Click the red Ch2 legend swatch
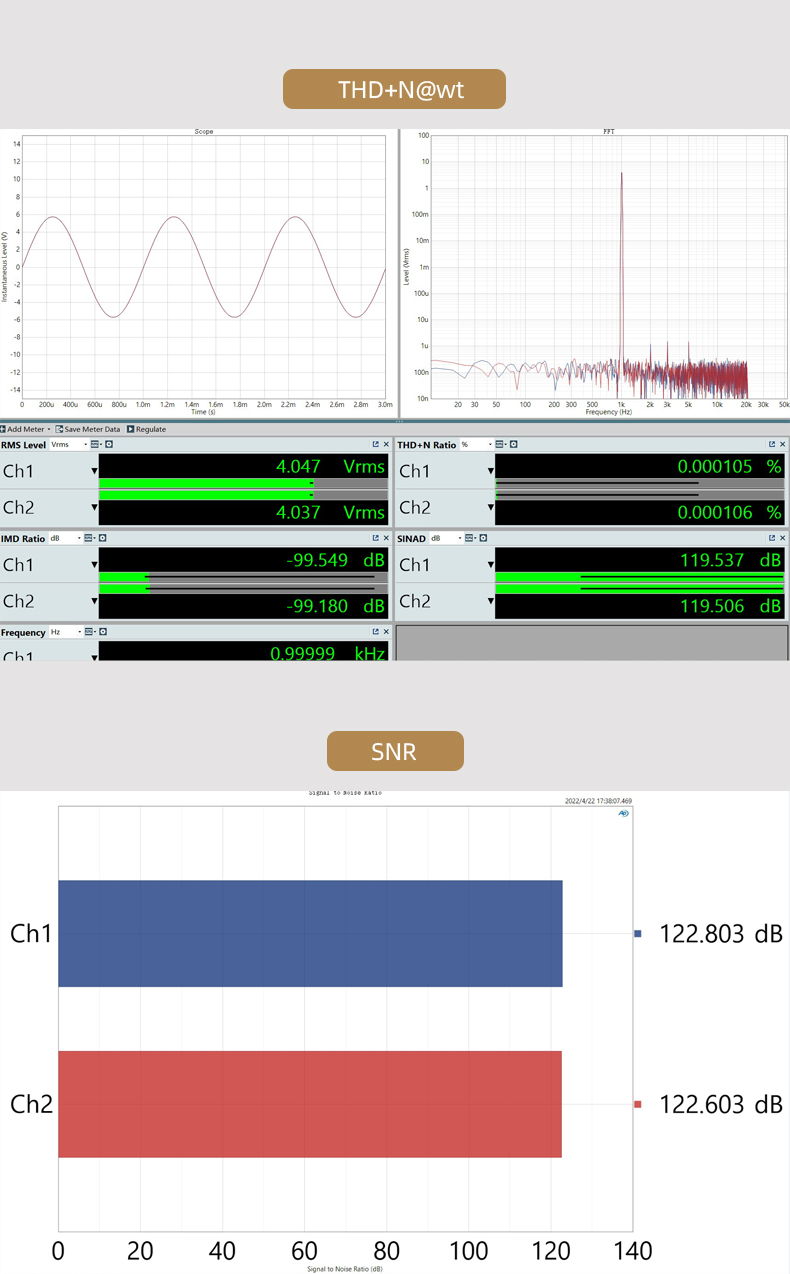 (638, 1104)
